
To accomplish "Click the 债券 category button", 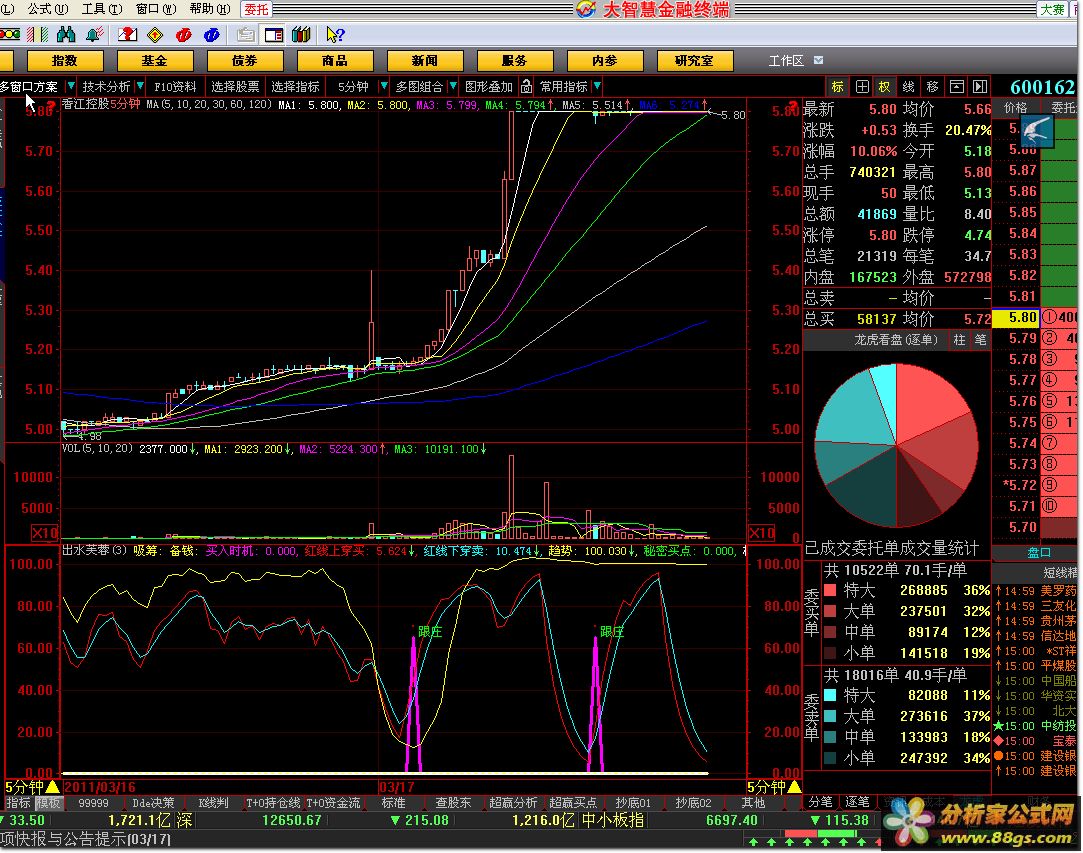I will 245,61.
